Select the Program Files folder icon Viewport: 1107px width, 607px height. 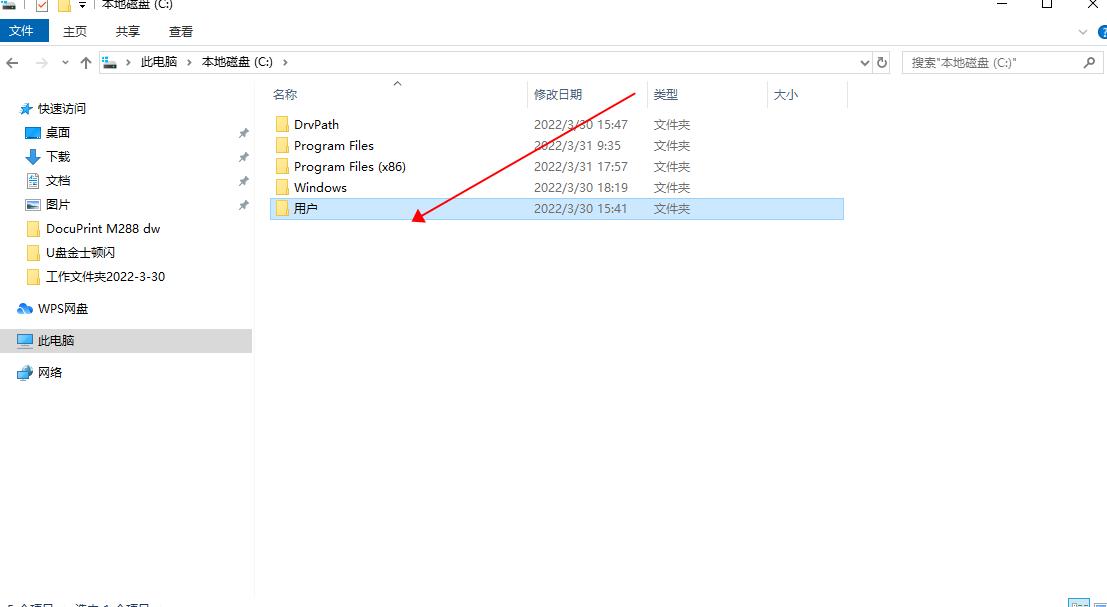coord(282,145)
